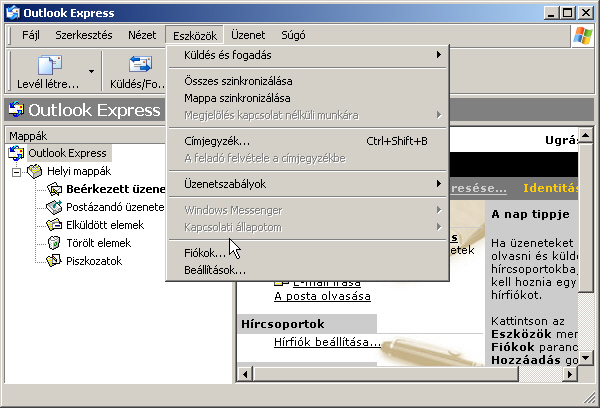Click the A posta olvasása link
The image size is (600, 408).
pos(322,296)
